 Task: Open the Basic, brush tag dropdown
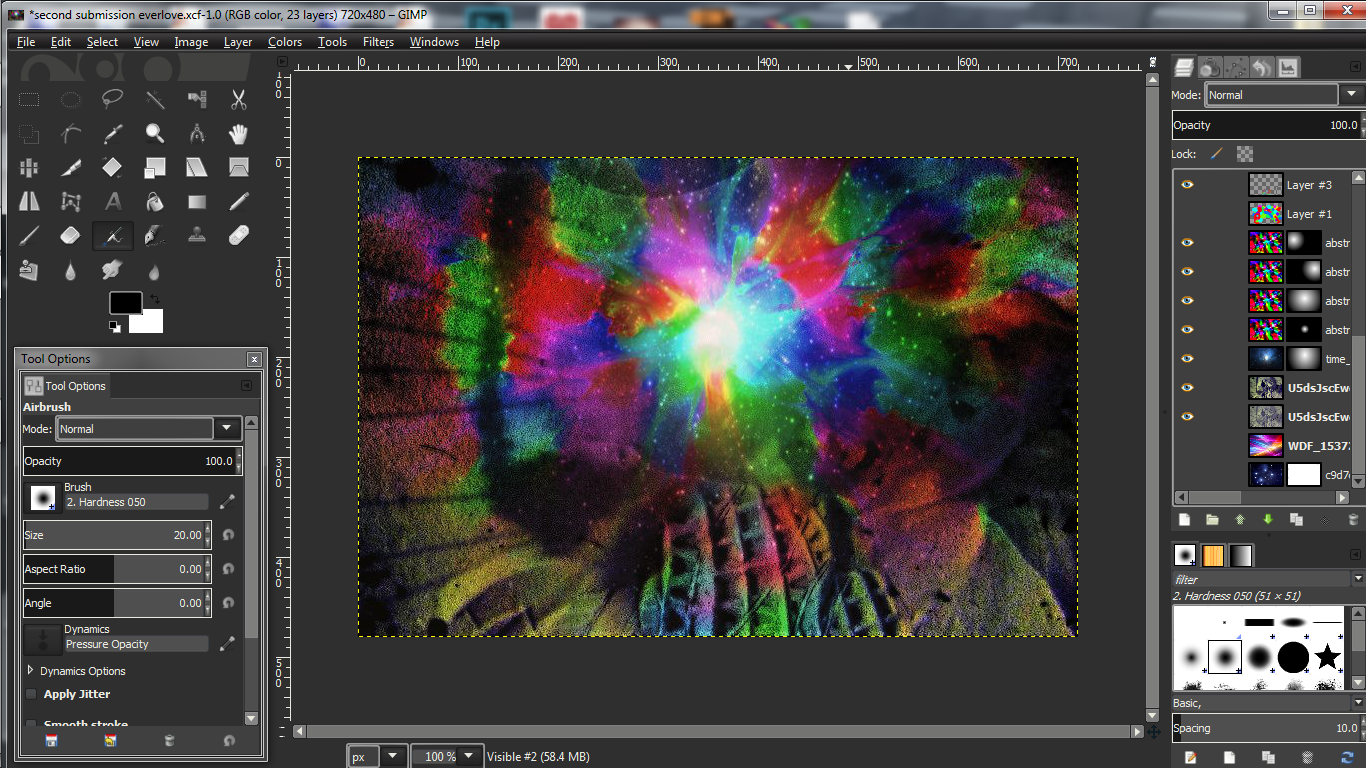click(x=1357, y=703)
